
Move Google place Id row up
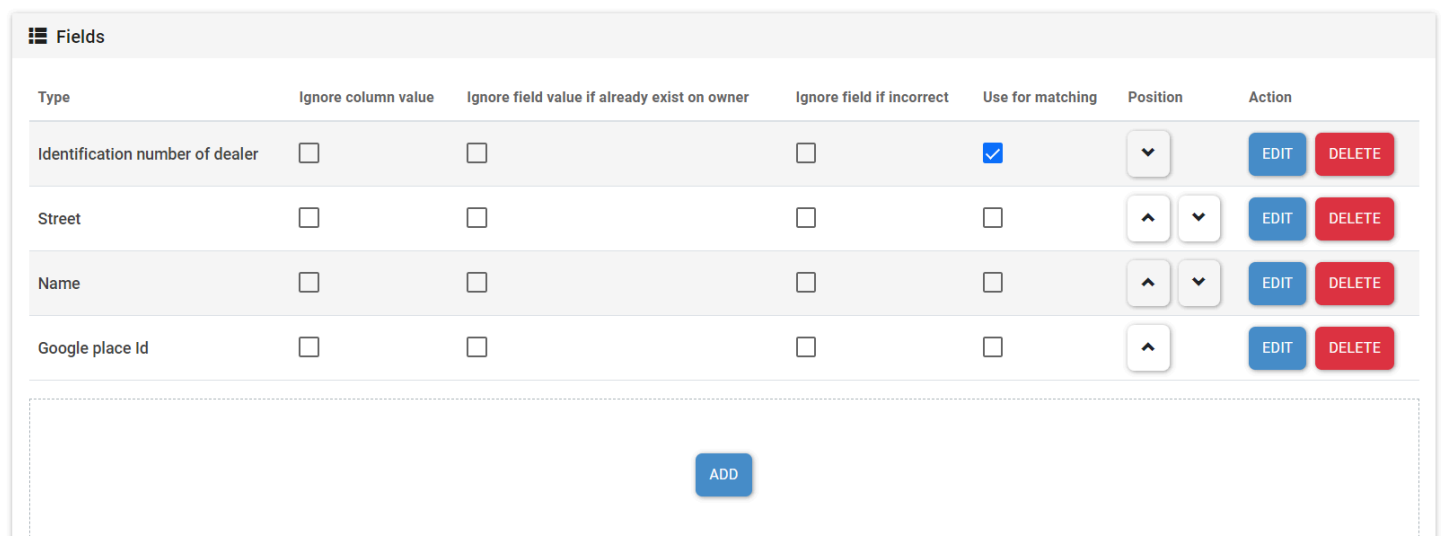1148,348
